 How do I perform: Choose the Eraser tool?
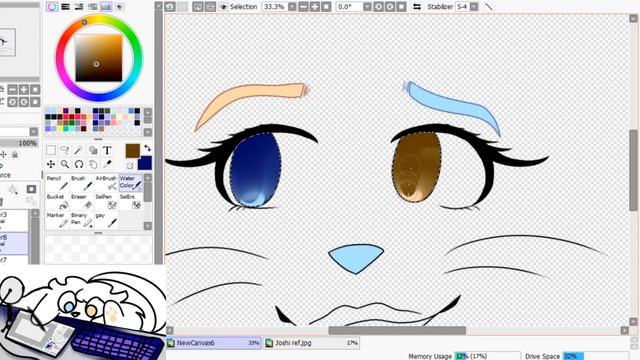click(x=82, y=201)
